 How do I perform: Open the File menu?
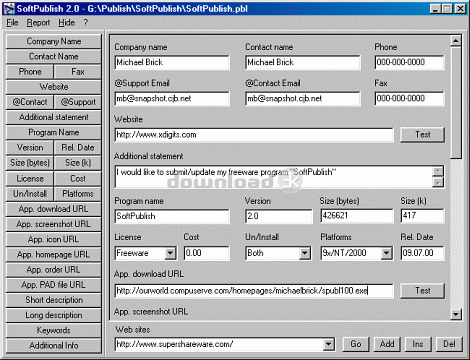(12, 23)
